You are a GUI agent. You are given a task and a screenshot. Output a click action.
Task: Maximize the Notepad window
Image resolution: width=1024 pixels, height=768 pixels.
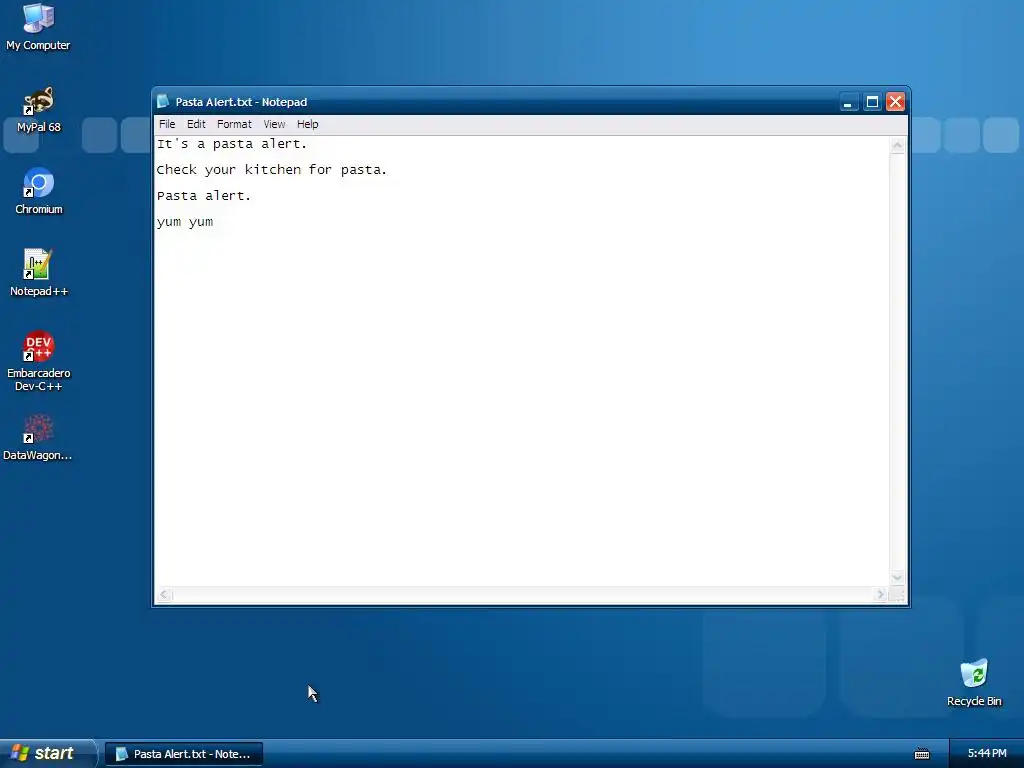click(x=872, y=102)
